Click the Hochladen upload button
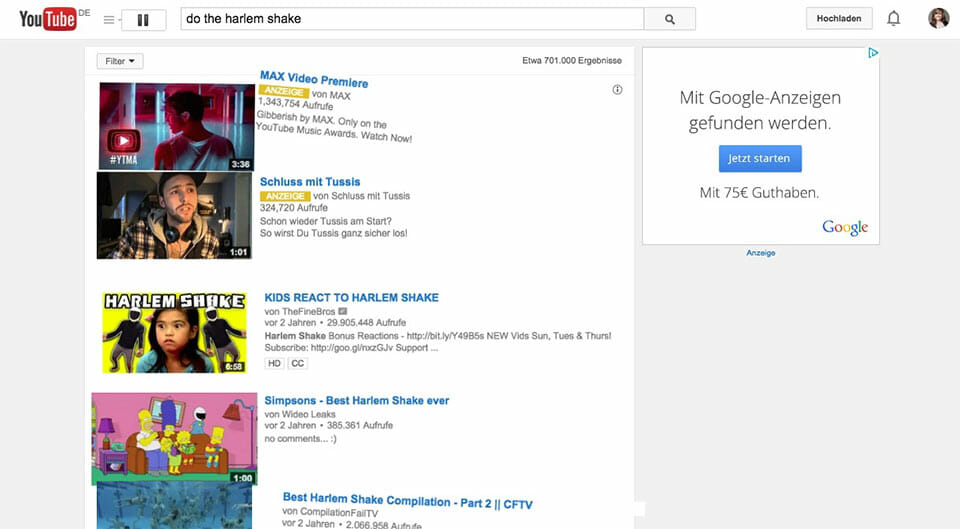This screenshot has width=960, height=529. (x=839, y=18)
